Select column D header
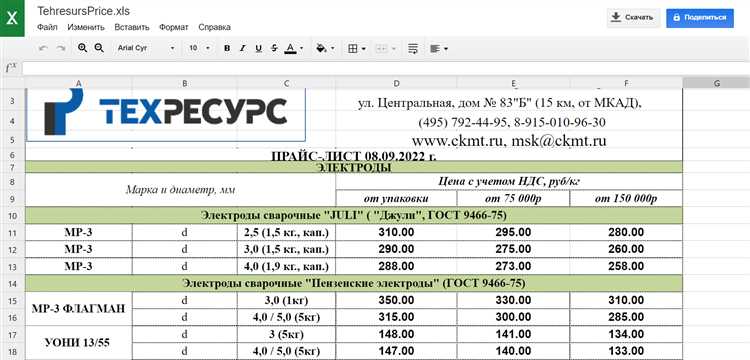 click(397, 83)
